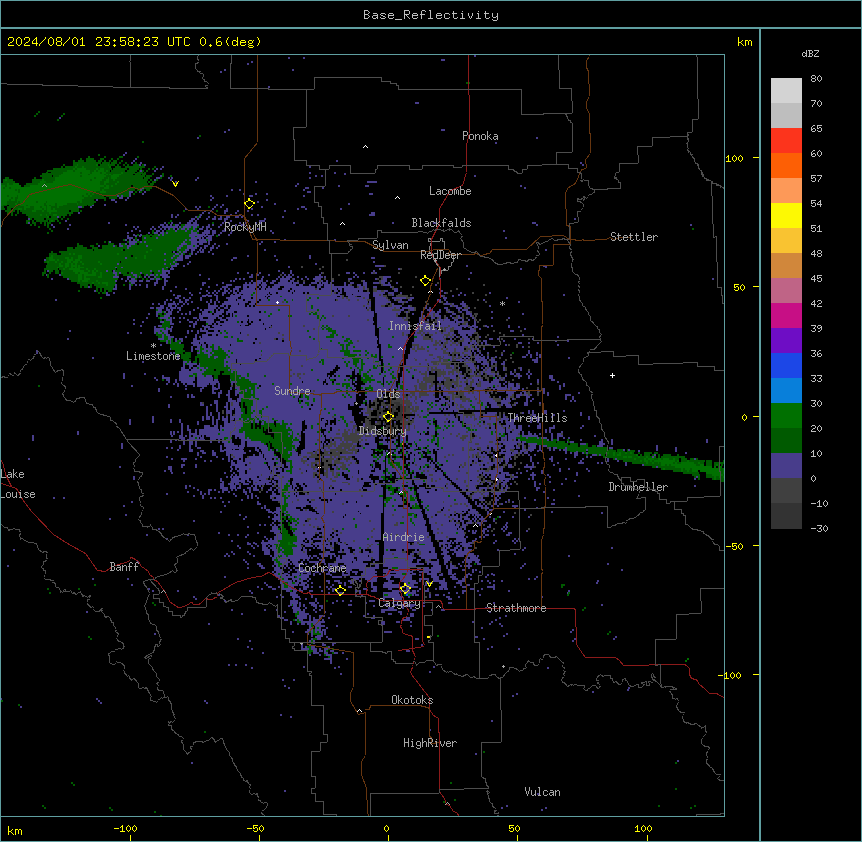Click the large green echo northwest of RockyMH

pos(77,190)
